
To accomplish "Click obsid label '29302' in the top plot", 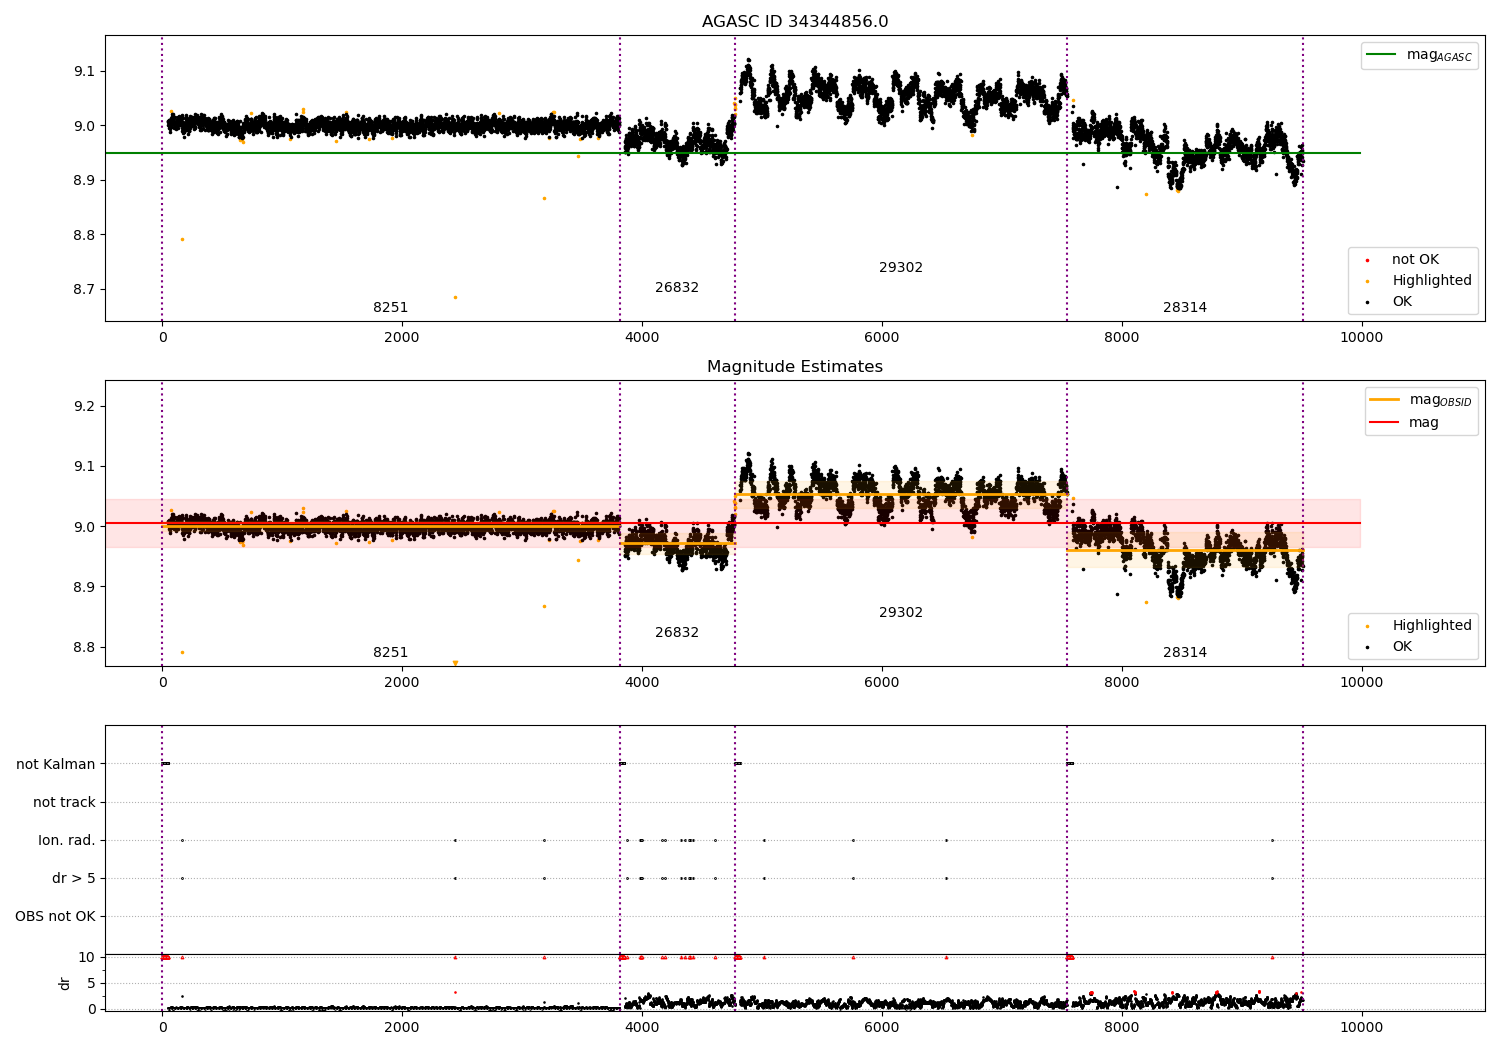I will click(901, 268).
